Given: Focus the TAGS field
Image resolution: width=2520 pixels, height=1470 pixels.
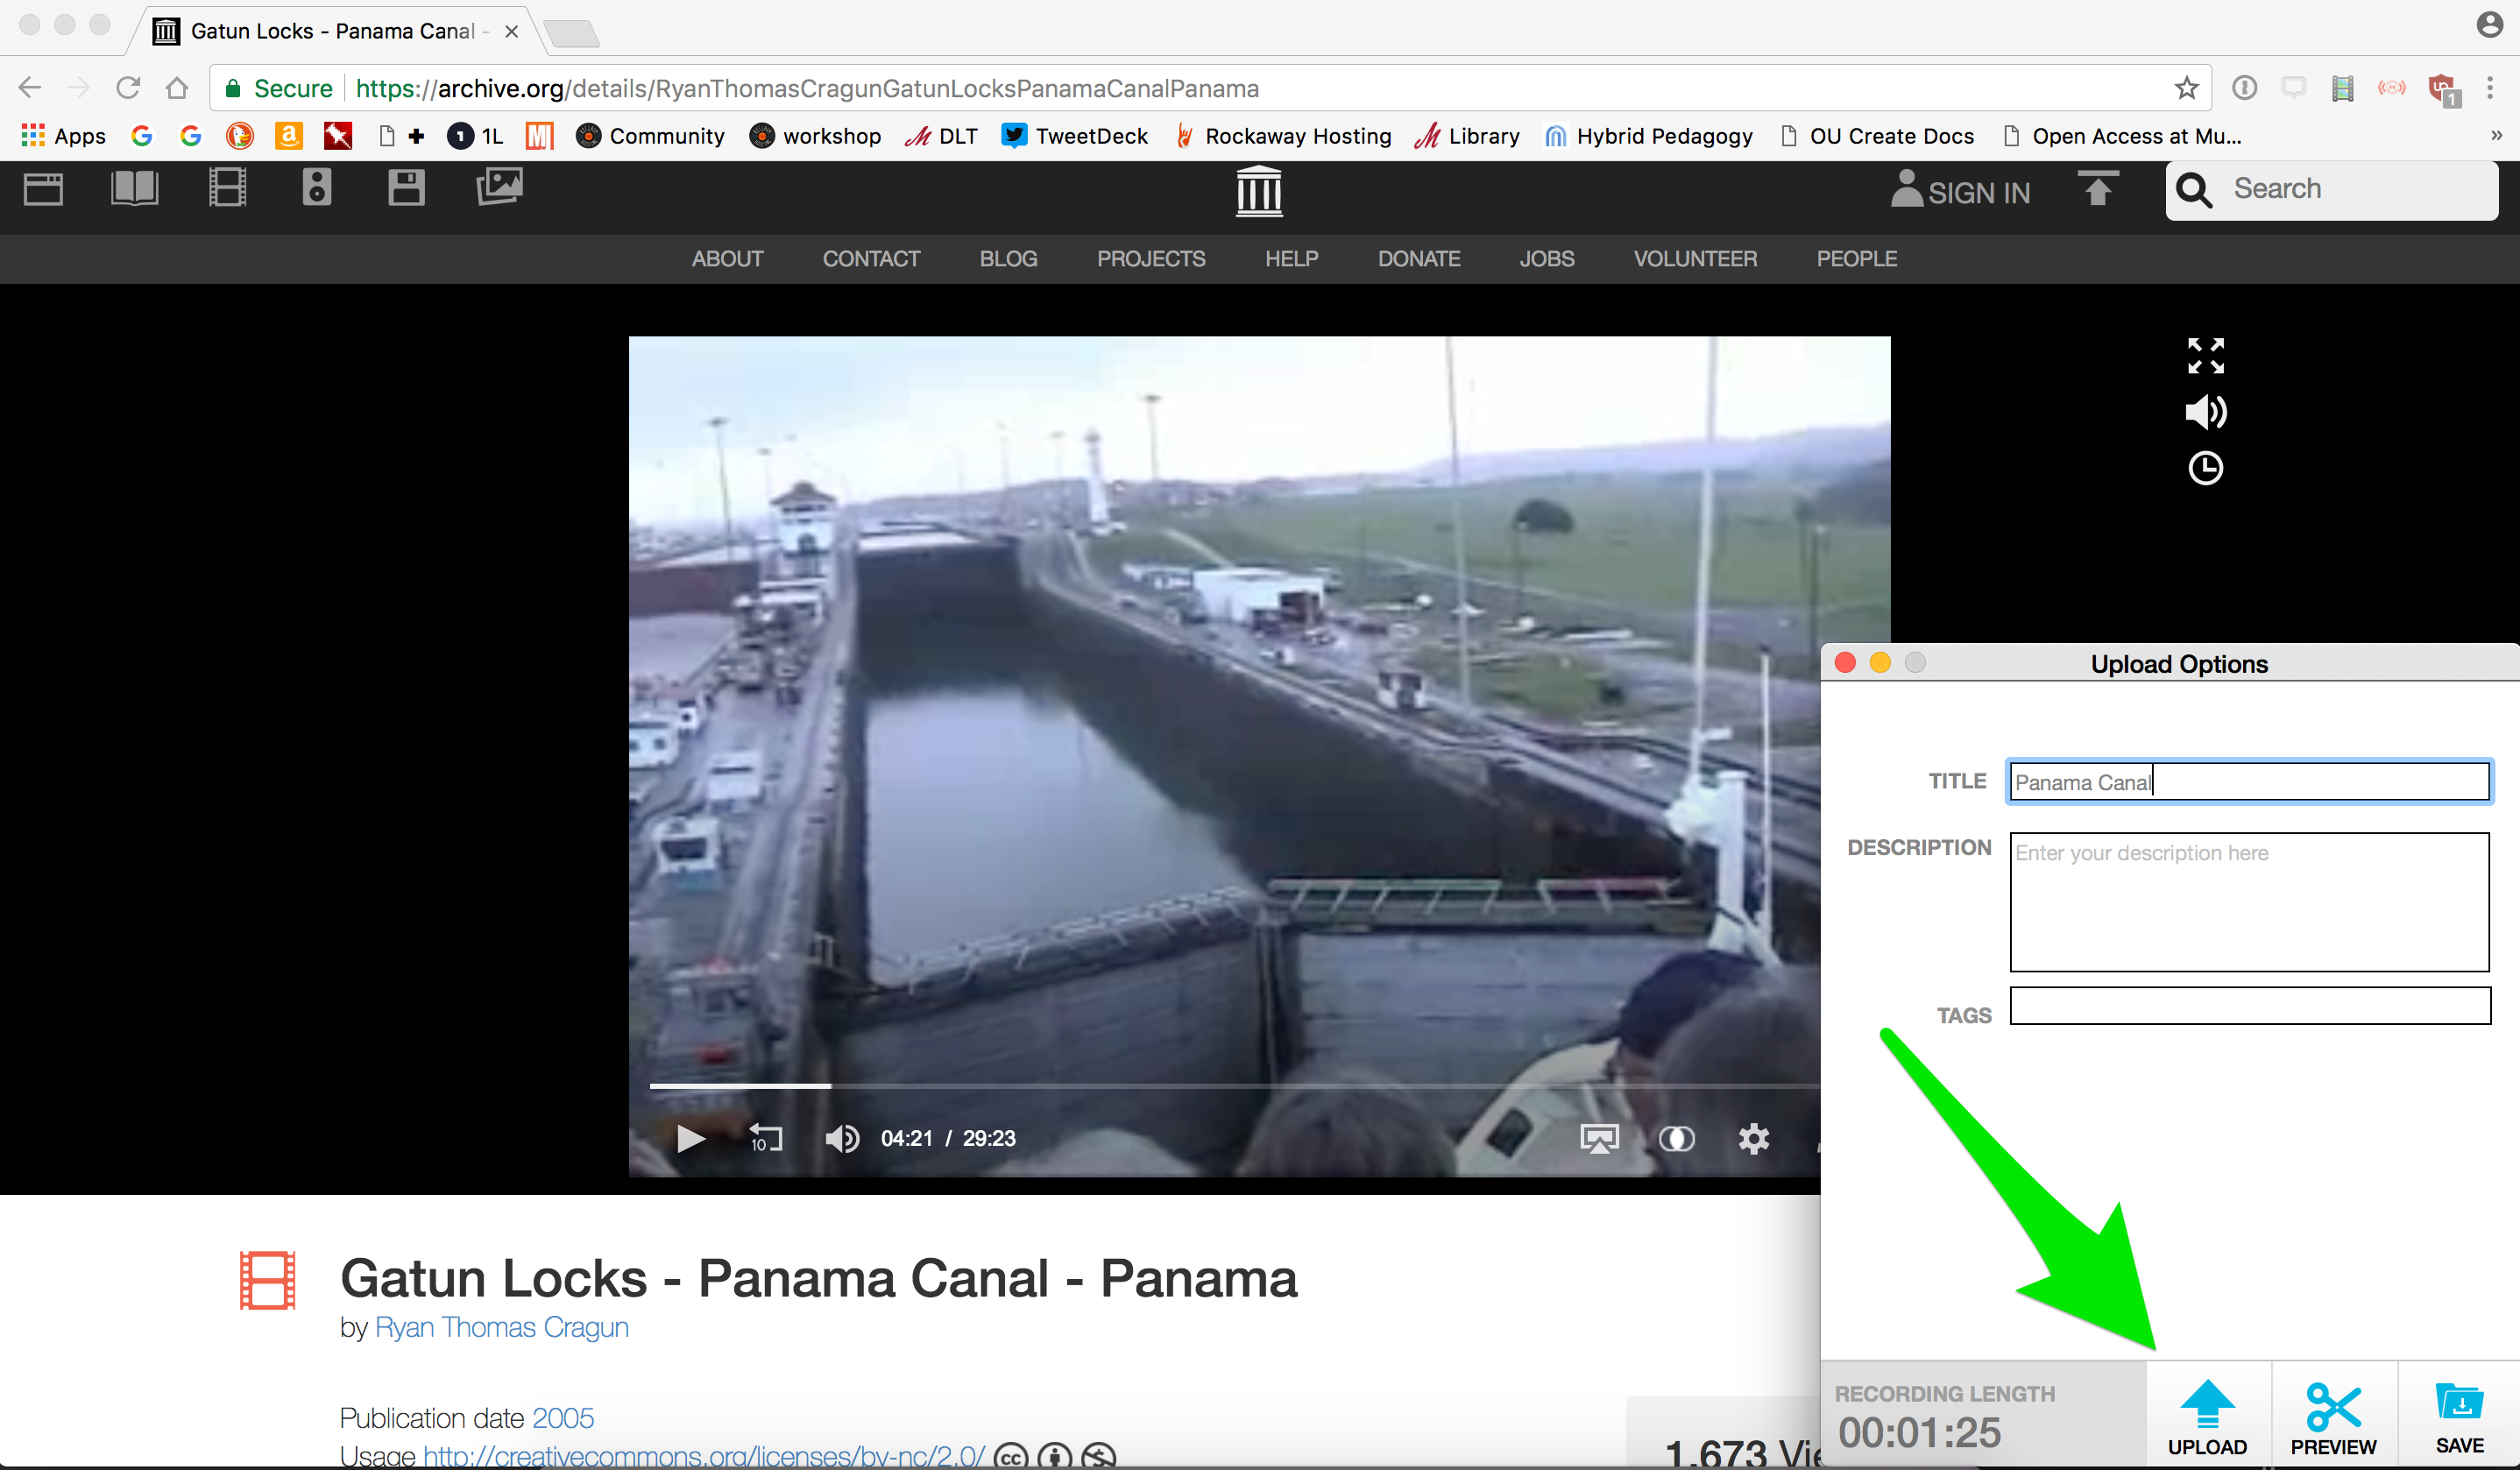Looking at the screenshot, I should pos(2250,1006).
